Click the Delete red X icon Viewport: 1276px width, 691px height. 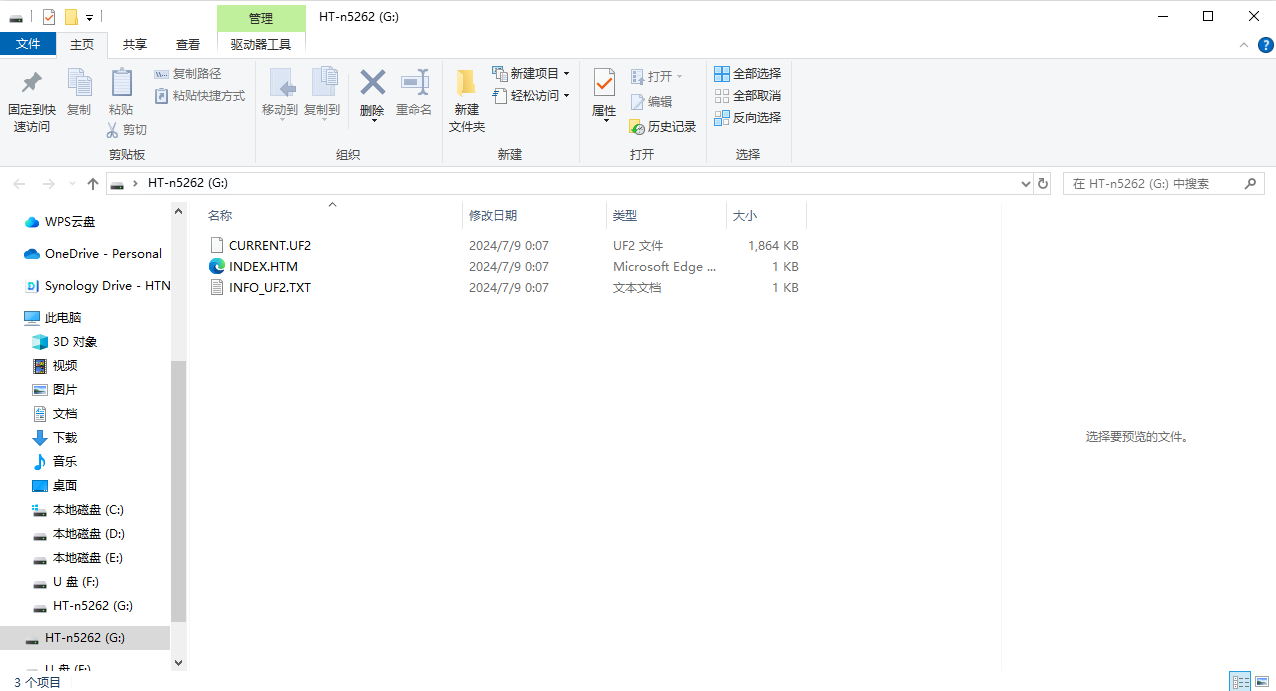pyautogui.click(x=372, y=83)
